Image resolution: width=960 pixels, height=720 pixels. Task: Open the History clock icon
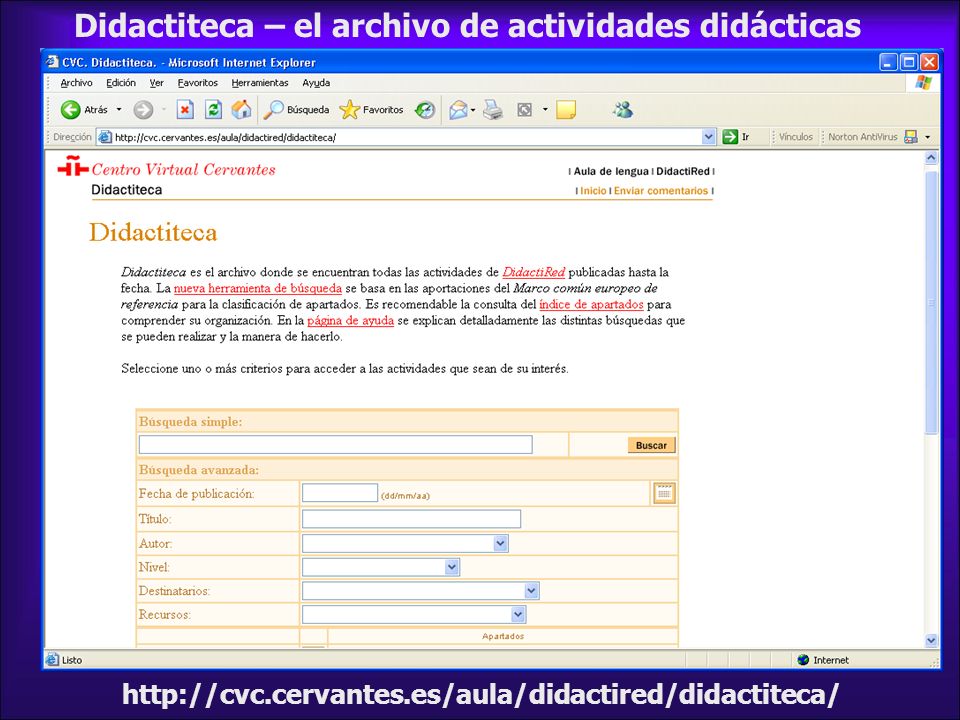pos(425,110)
